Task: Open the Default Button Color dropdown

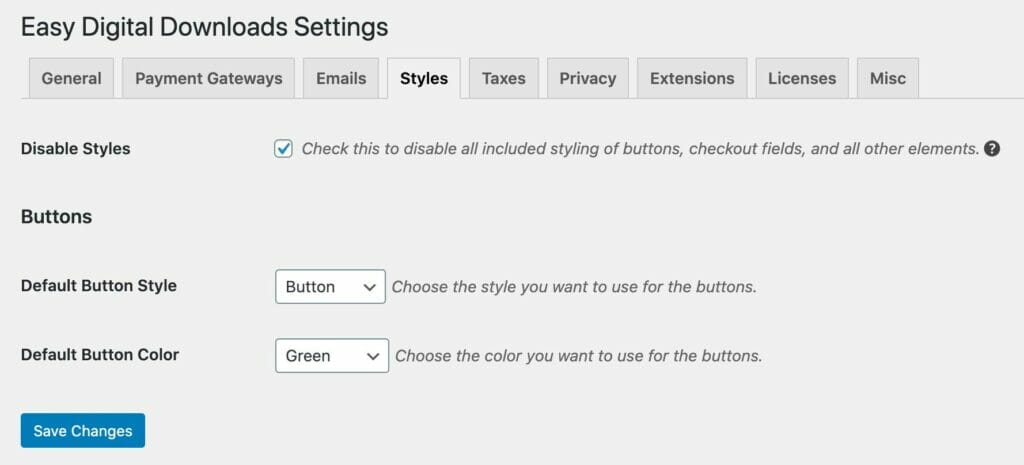Action: pyautogui.click(x=332, y=355)
